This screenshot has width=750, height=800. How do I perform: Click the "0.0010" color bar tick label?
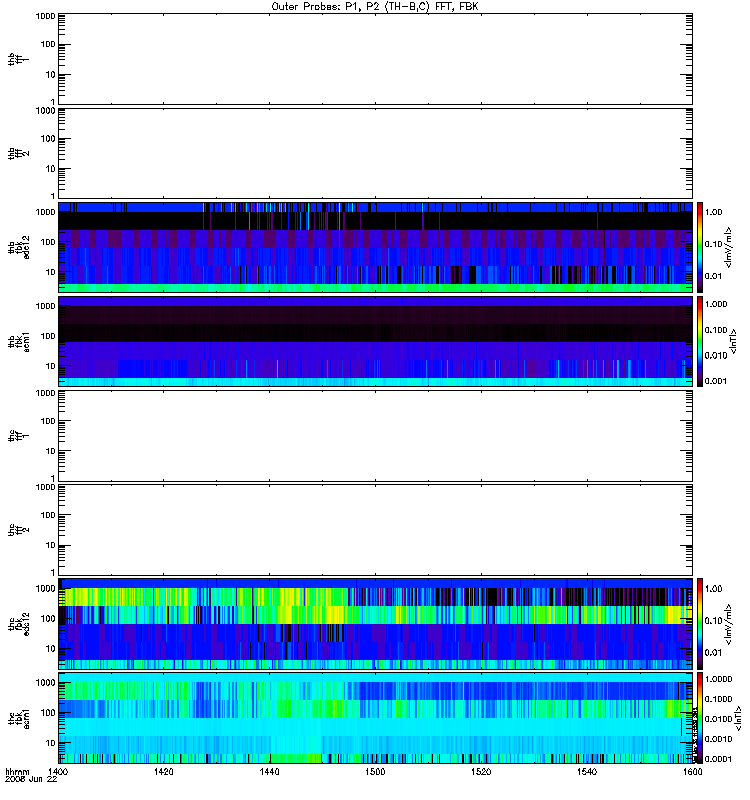click(x=718, y=739)
